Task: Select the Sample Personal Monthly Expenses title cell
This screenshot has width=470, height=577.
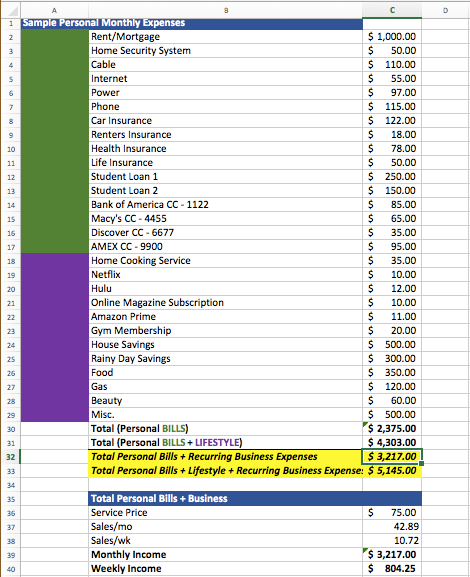Action: (x=191, y=23)
